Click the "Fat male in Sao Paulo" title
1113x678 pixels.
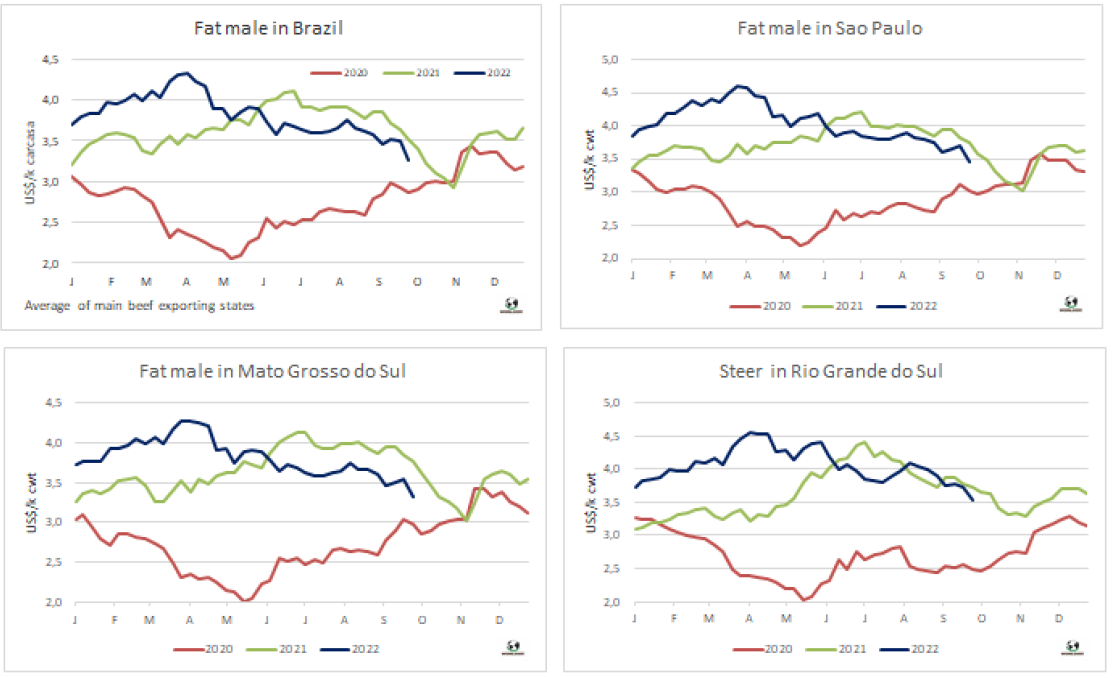pos(829,28)
